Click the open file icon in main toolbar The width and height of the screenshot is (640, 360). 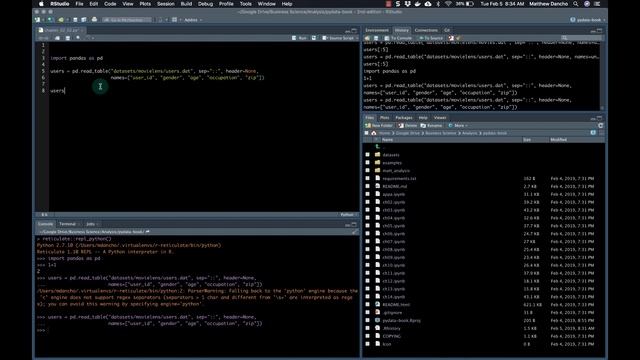point(61,20)
